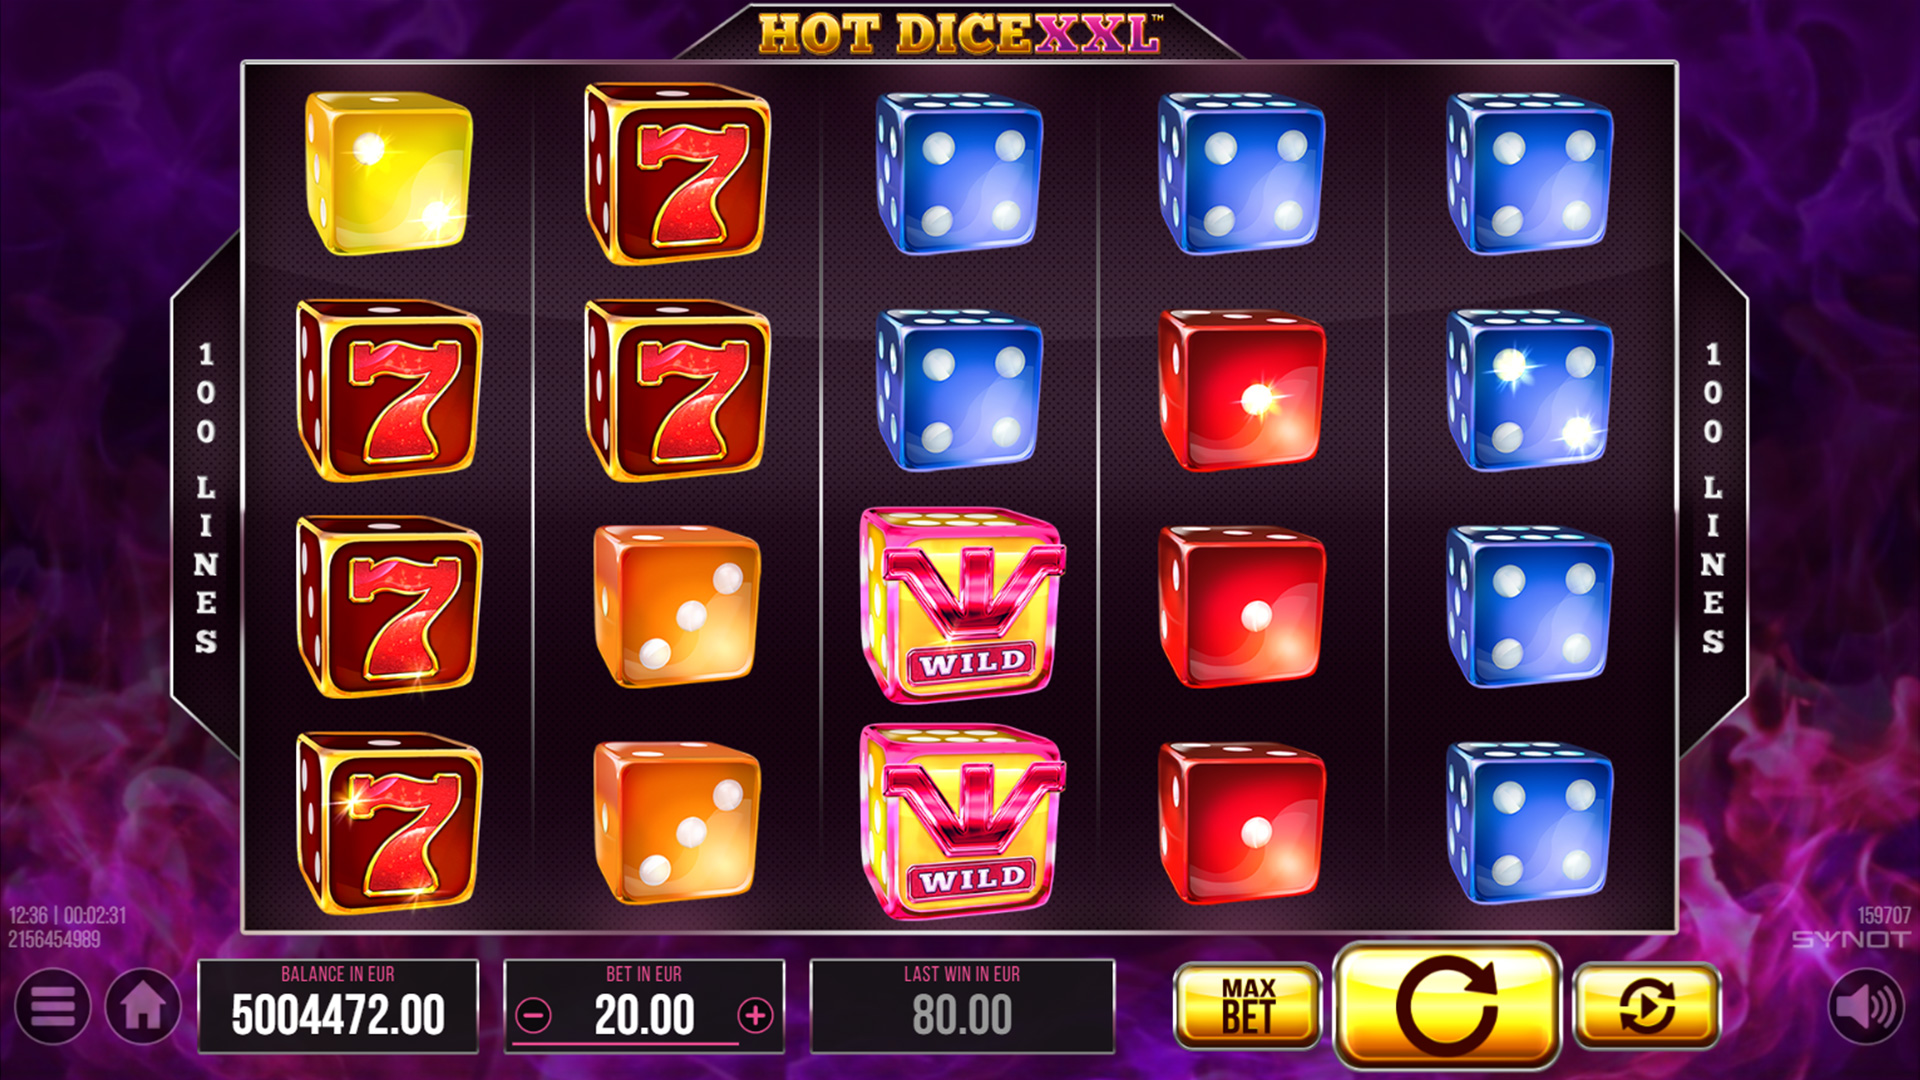Decrease bet with the minus button
This screenshot has height=1080, width=1920.
click(x=534, y=1017)
